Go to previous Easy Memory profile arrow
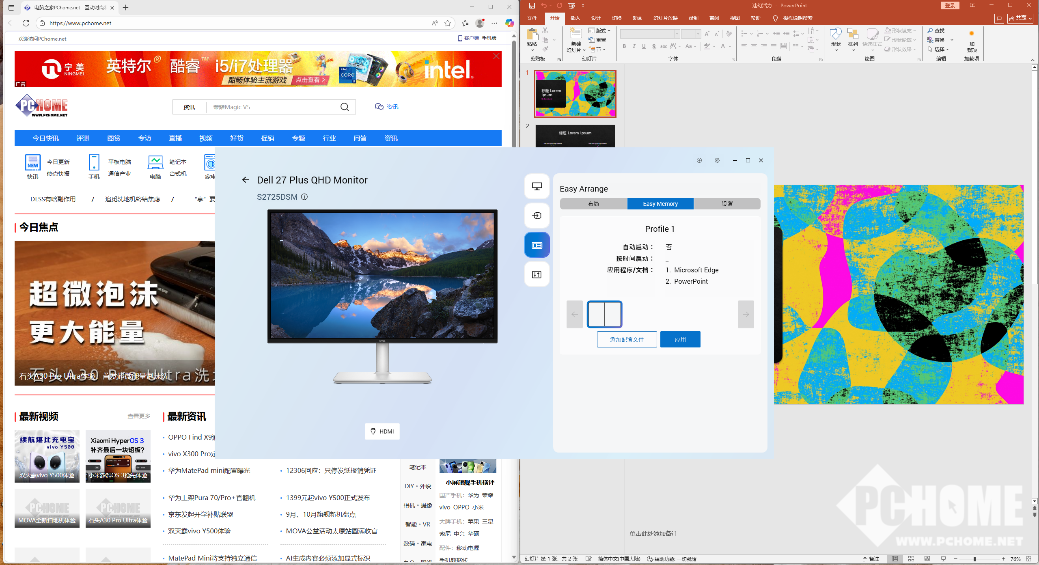 [x=574, y=314]
